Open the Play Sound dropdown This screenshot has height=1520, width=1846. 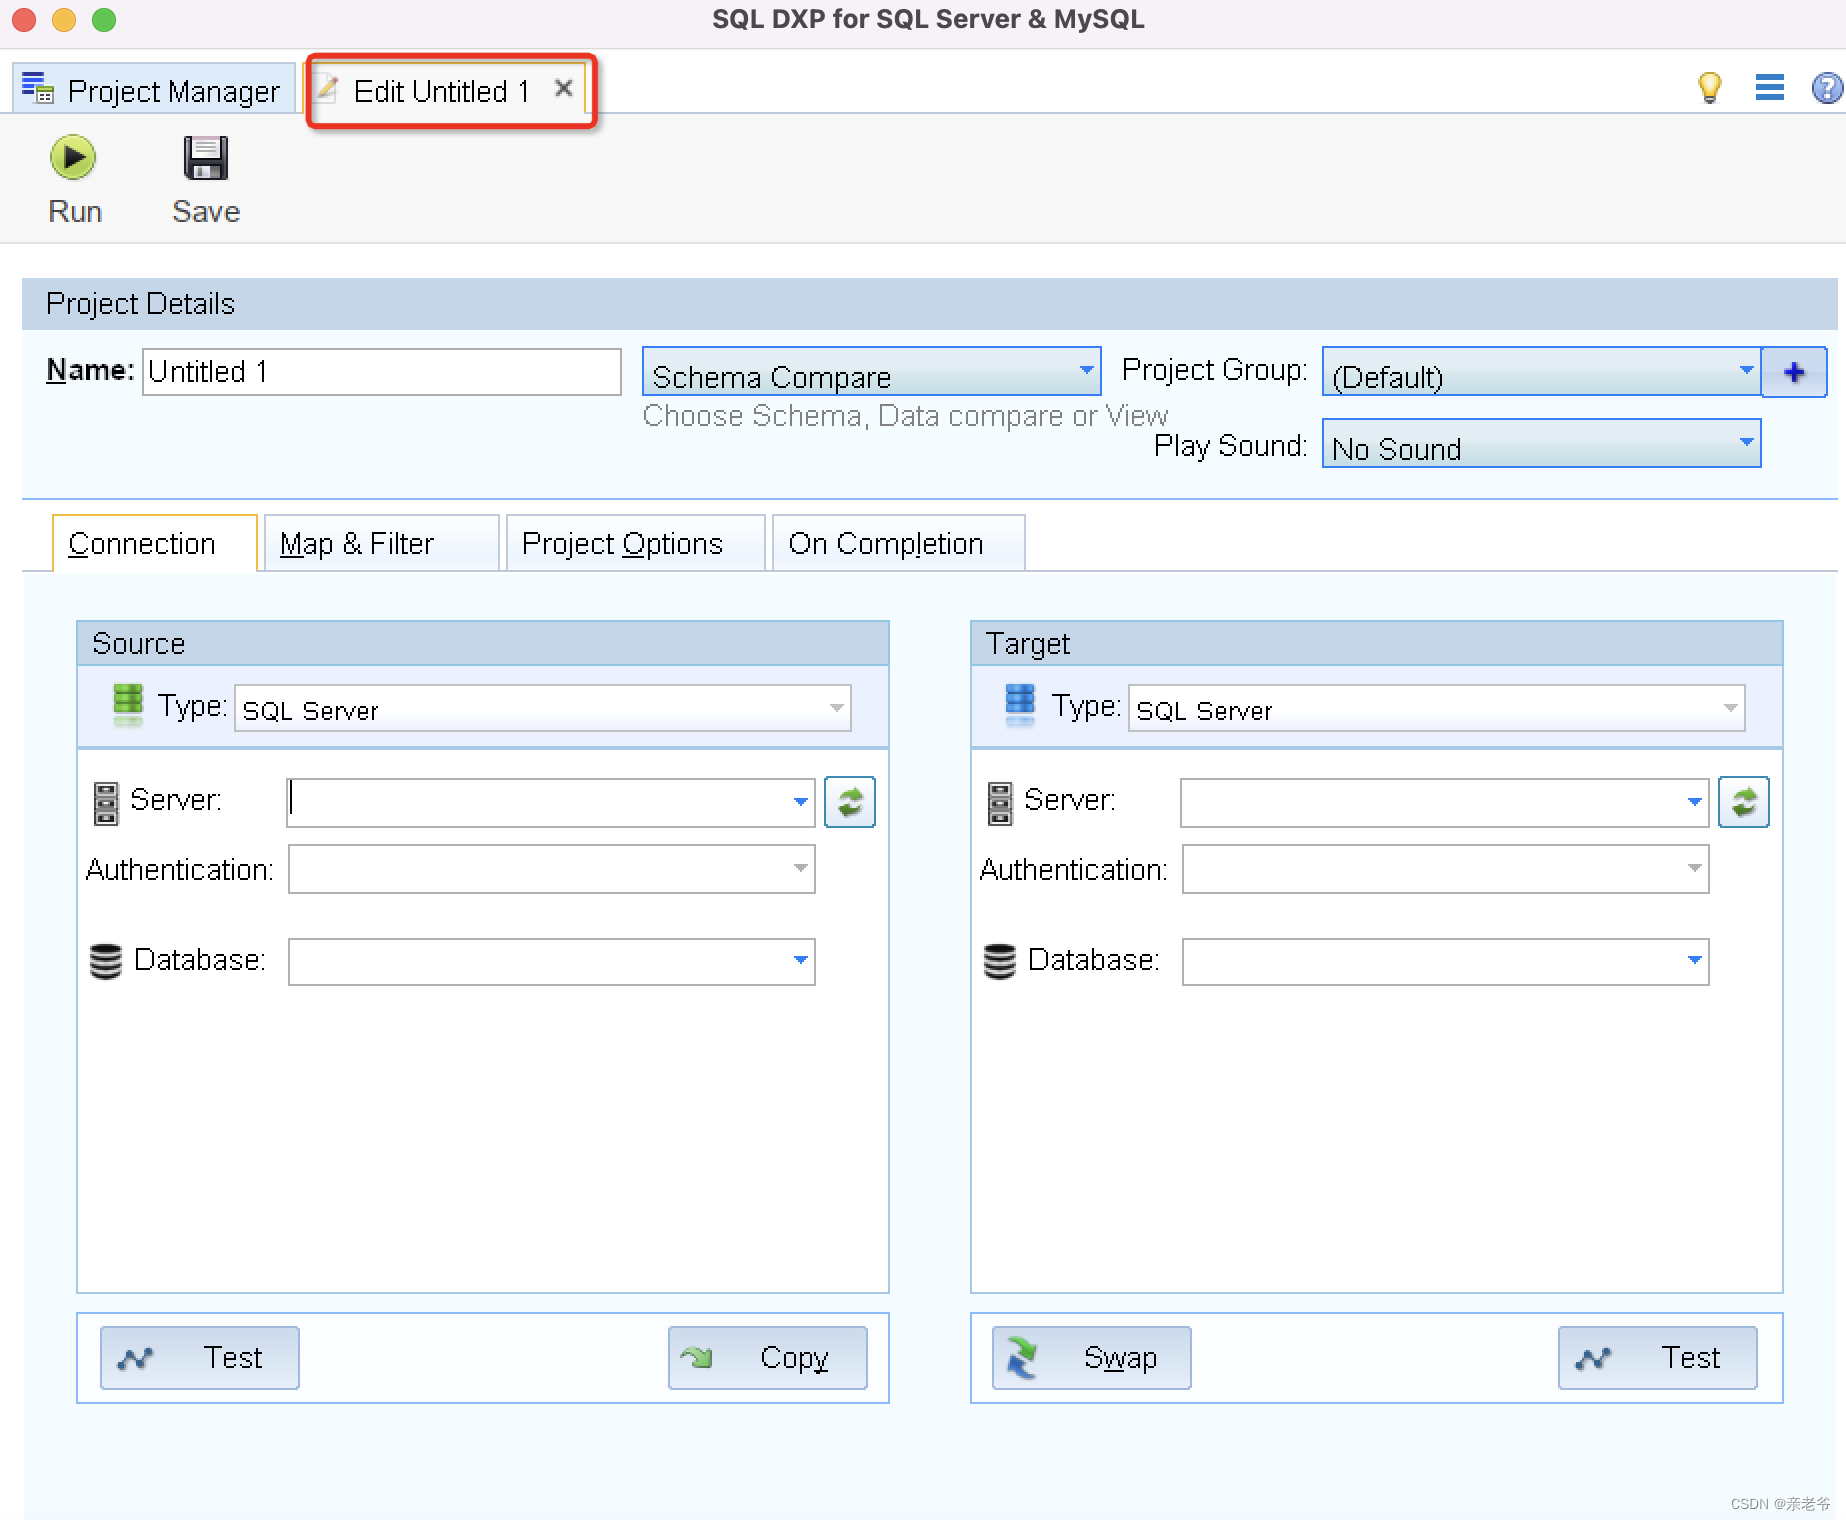[1541, 444]
